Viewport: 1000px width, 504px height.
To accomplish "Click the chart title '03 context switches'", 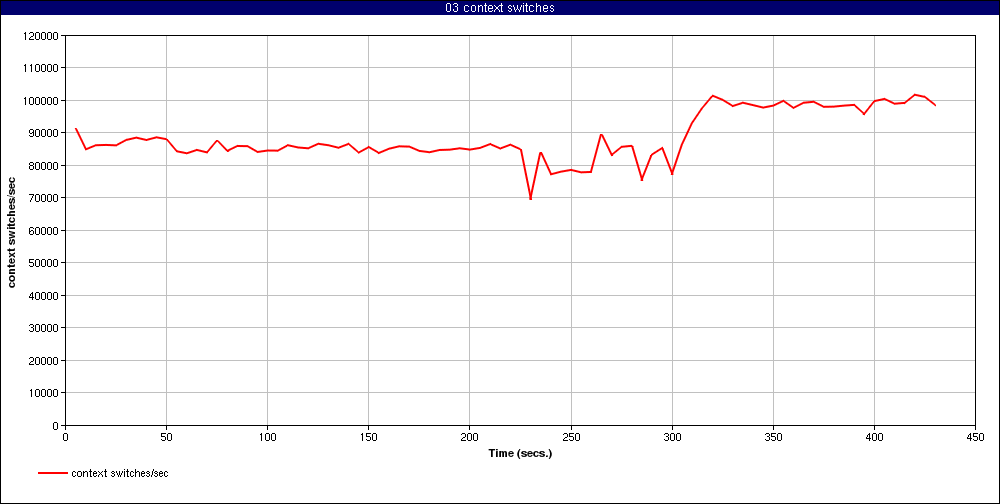I will 500,8.
